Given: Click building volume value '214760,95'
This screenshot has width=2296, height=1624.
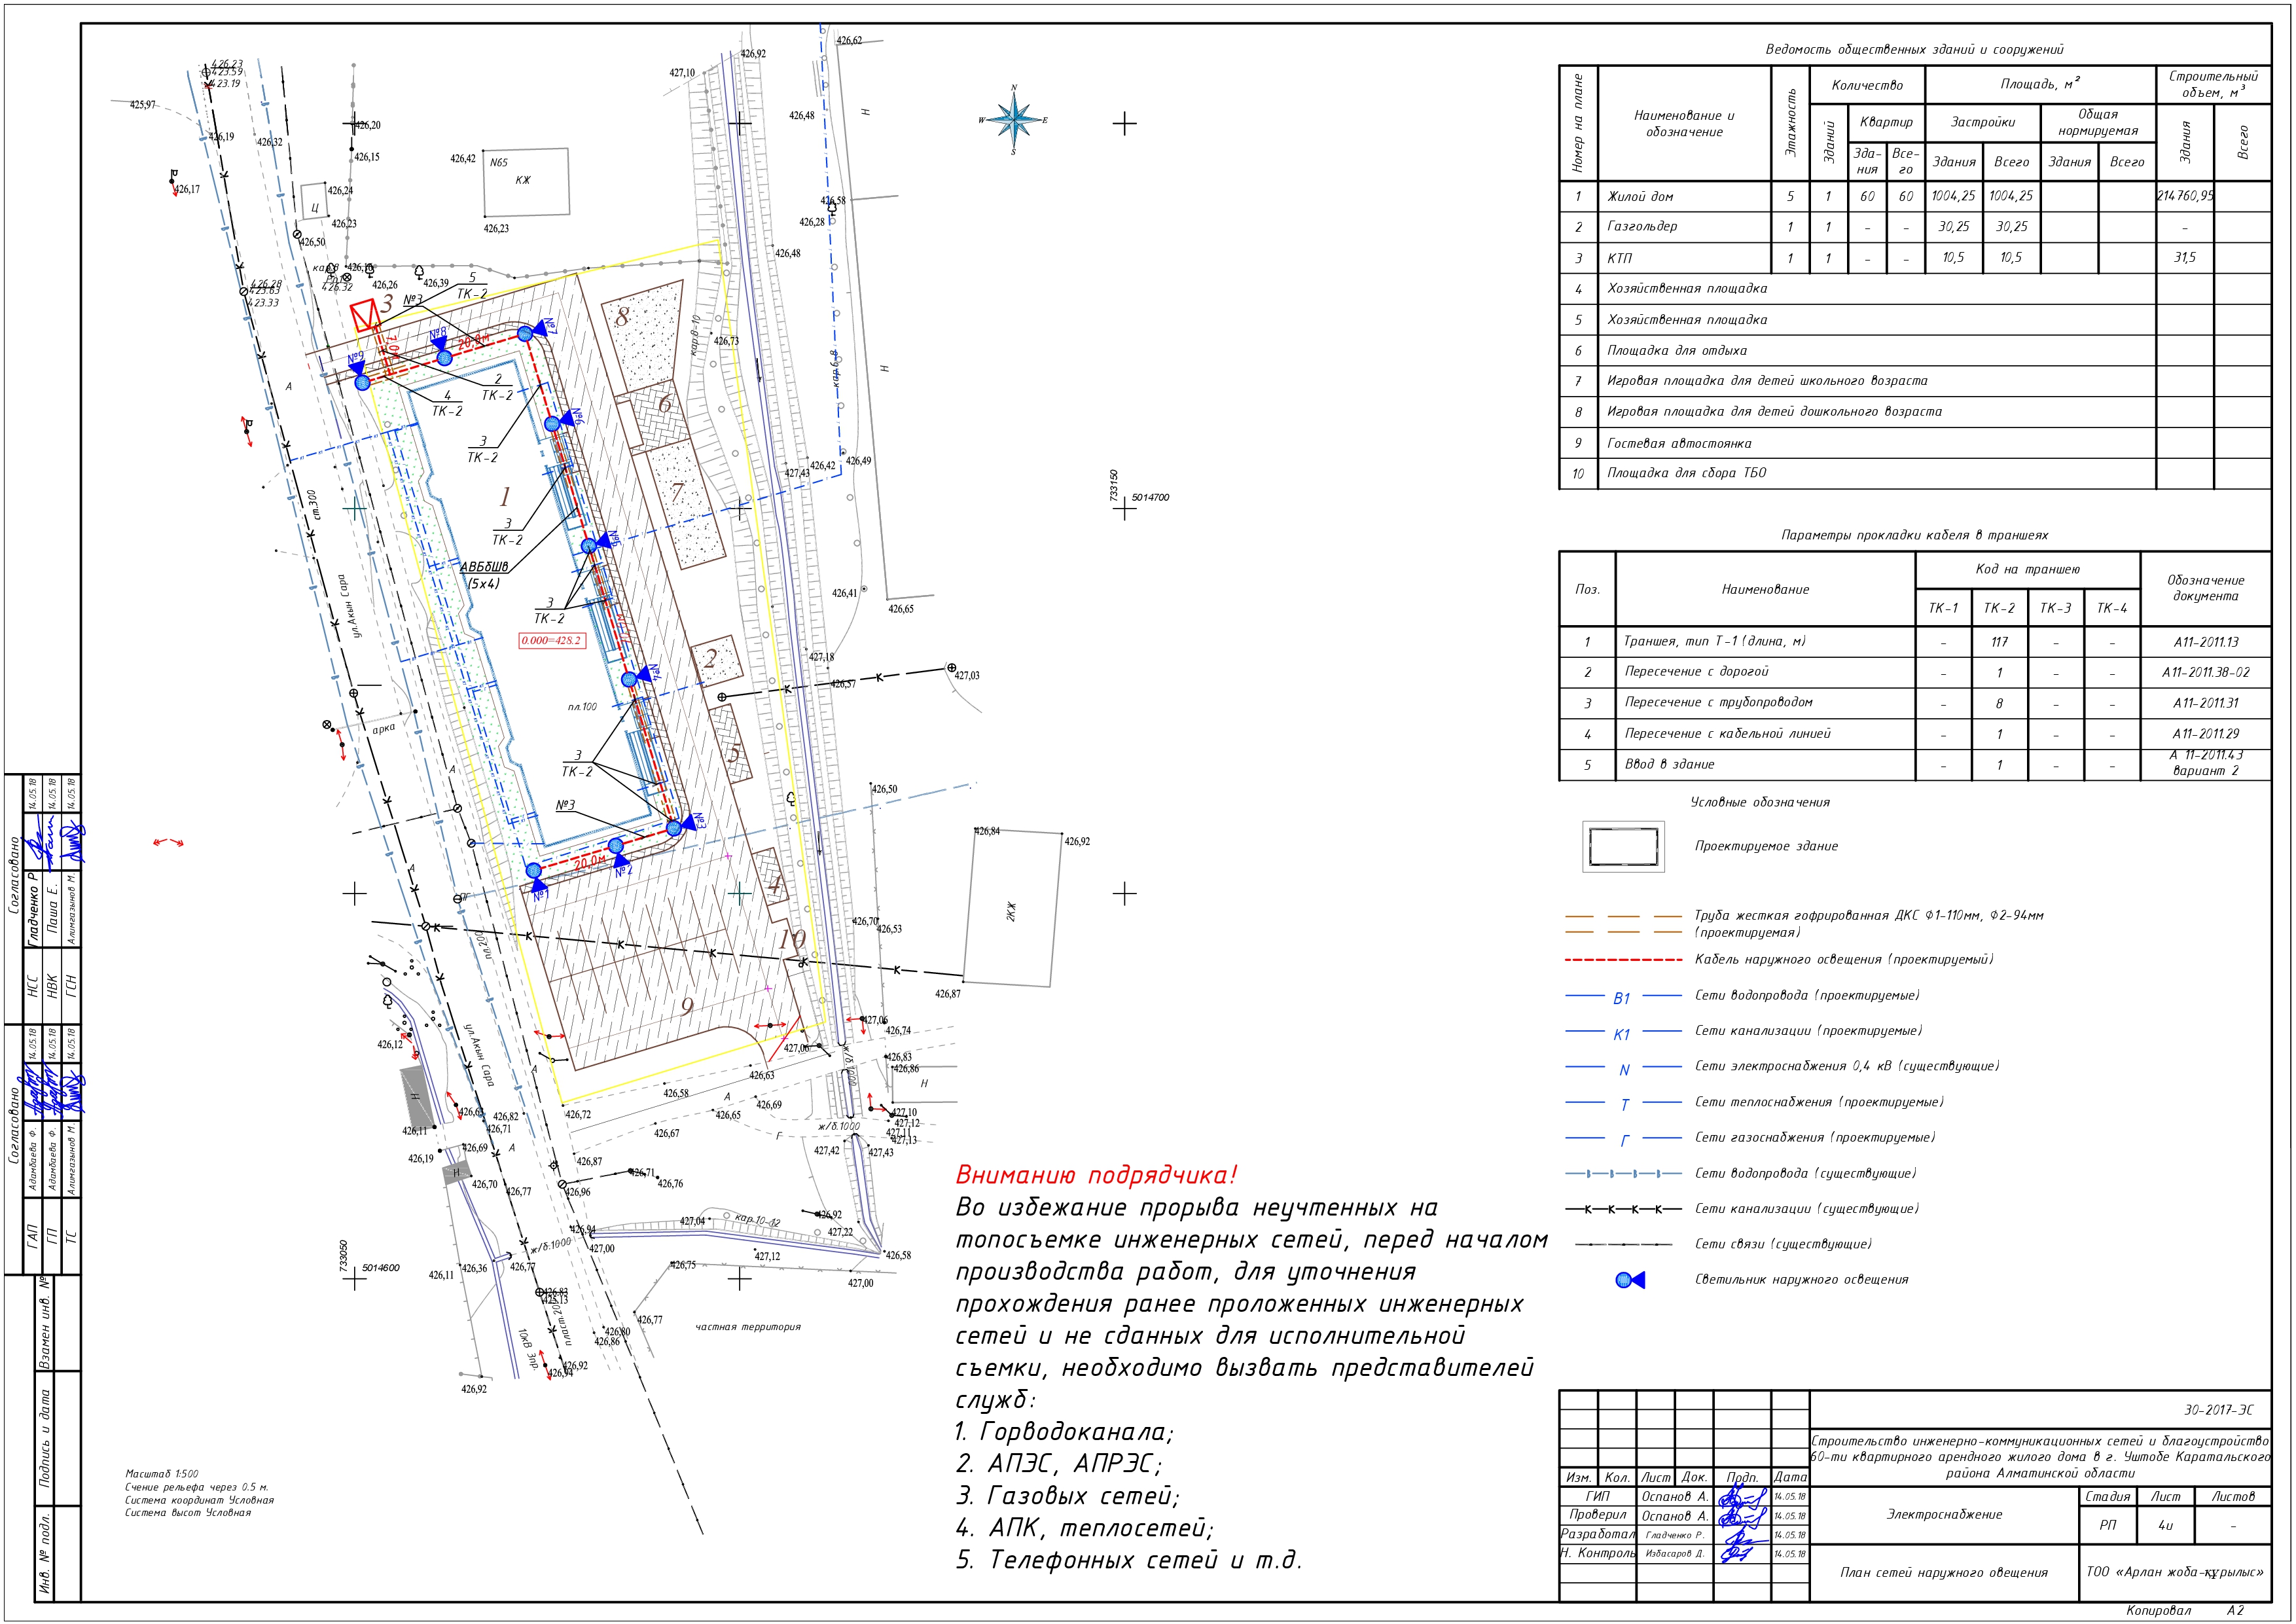Looking at the screenshot, I should [x=2185, y=196].
